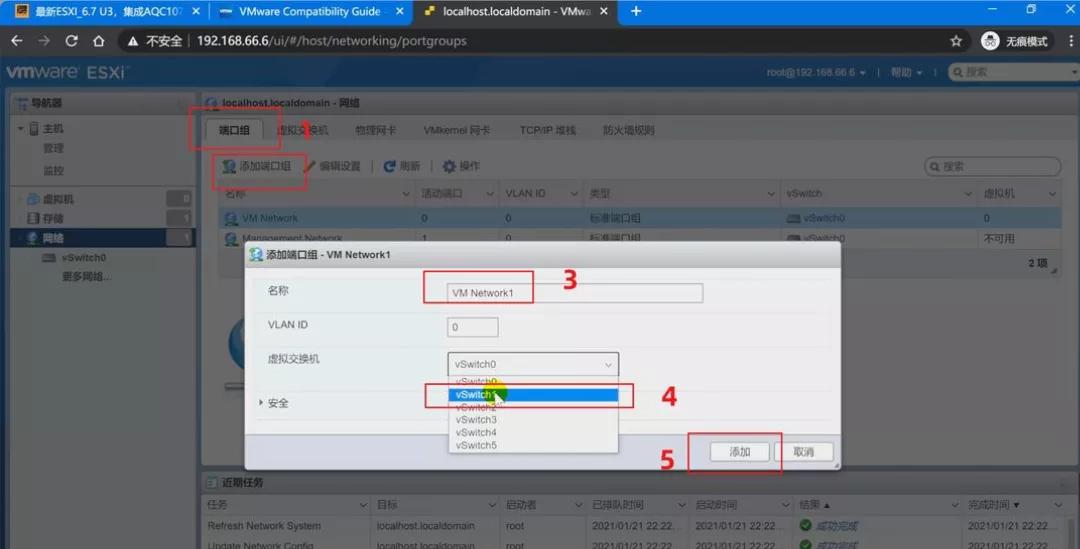The image size is (1080, 549).
Task: Switch to the 物理网卡 tab
Action: click(x=375, y=130)
